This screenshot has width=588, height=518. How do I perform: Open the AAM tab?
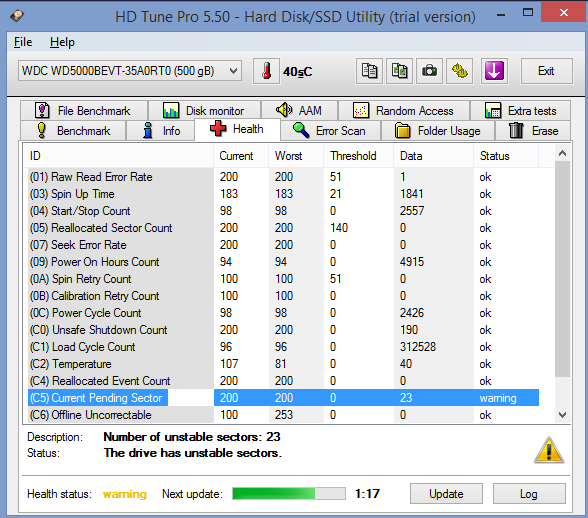tap(300, 111)
